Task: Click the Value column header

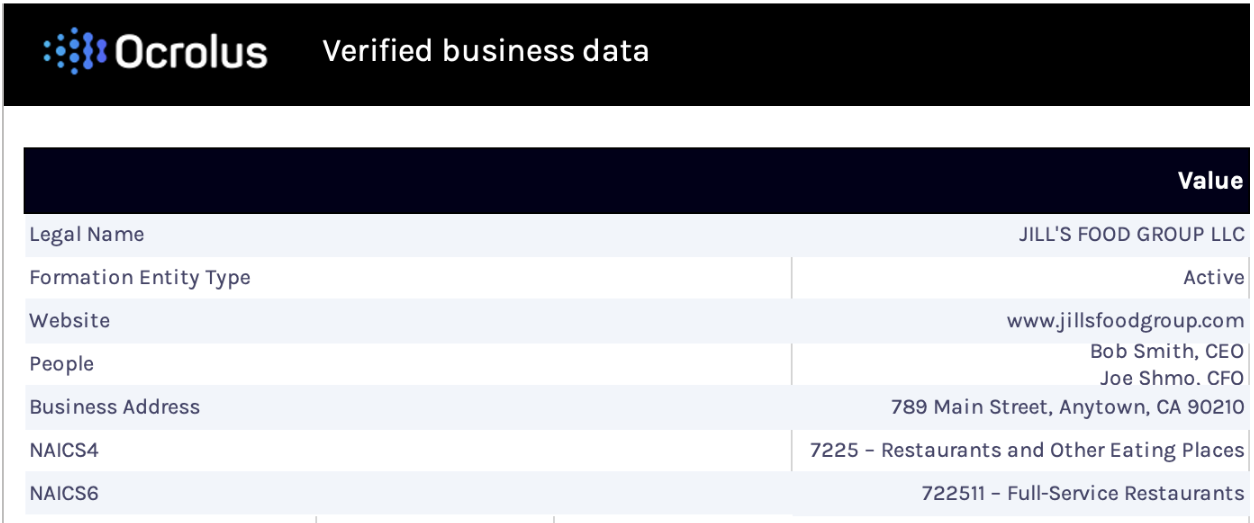Action: click(1210, 181)
